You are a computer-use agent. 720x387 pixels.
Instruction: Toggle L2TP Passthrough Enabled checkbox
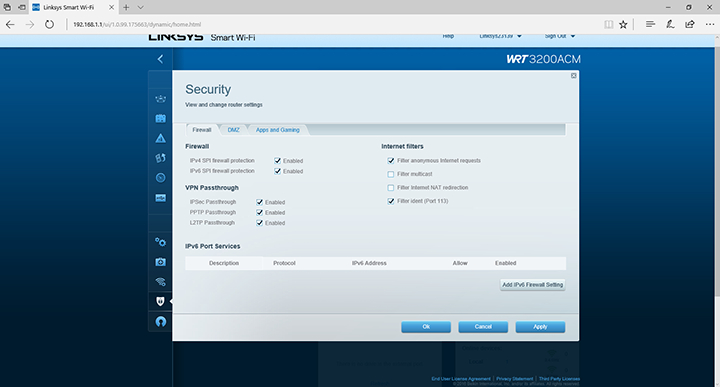pos(259,223)
